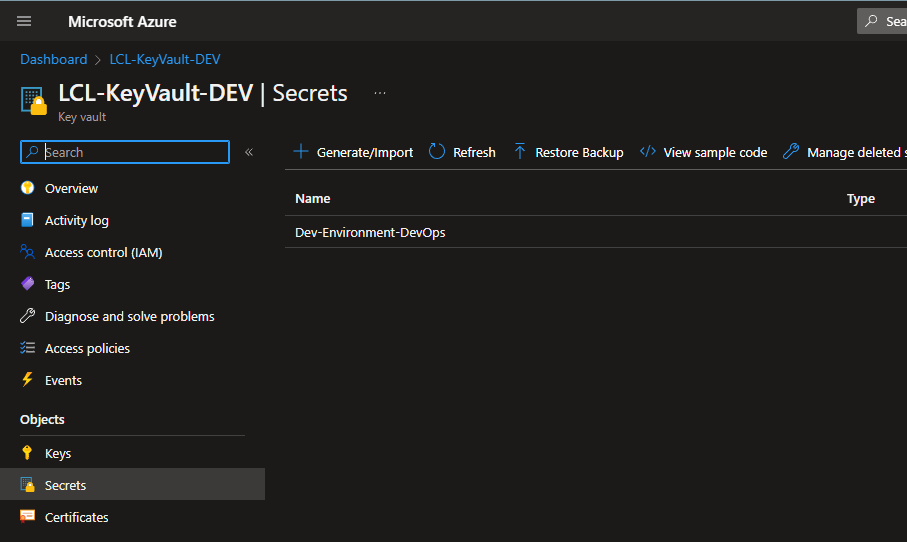
Task: Open Keys under Objects
Action: [x=58, y=453]
